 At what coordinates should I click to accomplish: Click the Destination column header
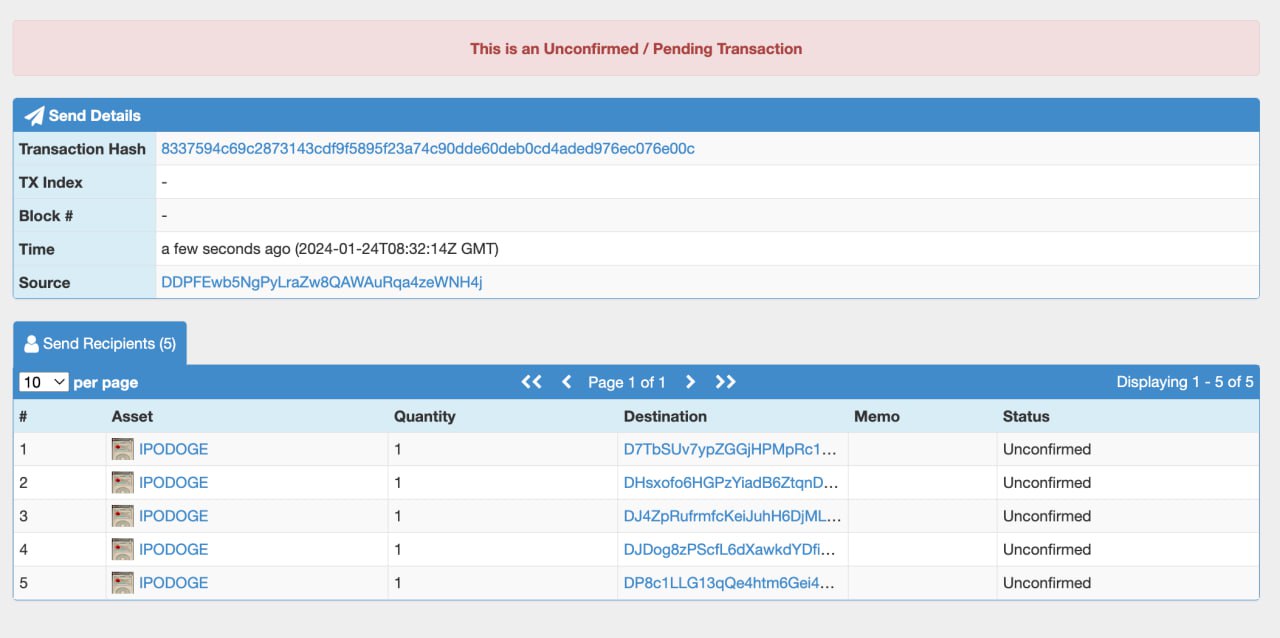point(665,416)
